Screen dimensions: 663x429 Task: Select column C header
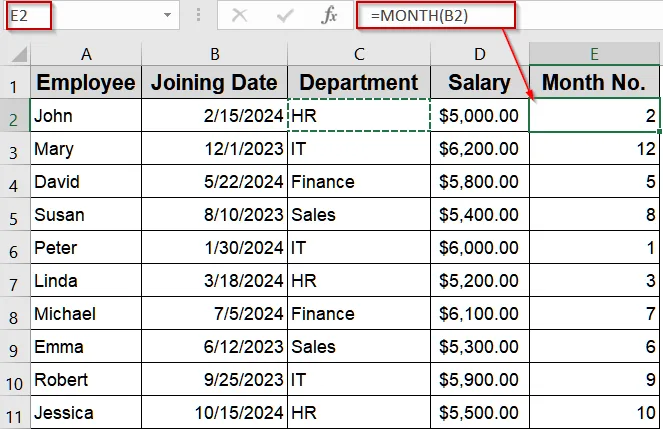click(x=359, y=54)
